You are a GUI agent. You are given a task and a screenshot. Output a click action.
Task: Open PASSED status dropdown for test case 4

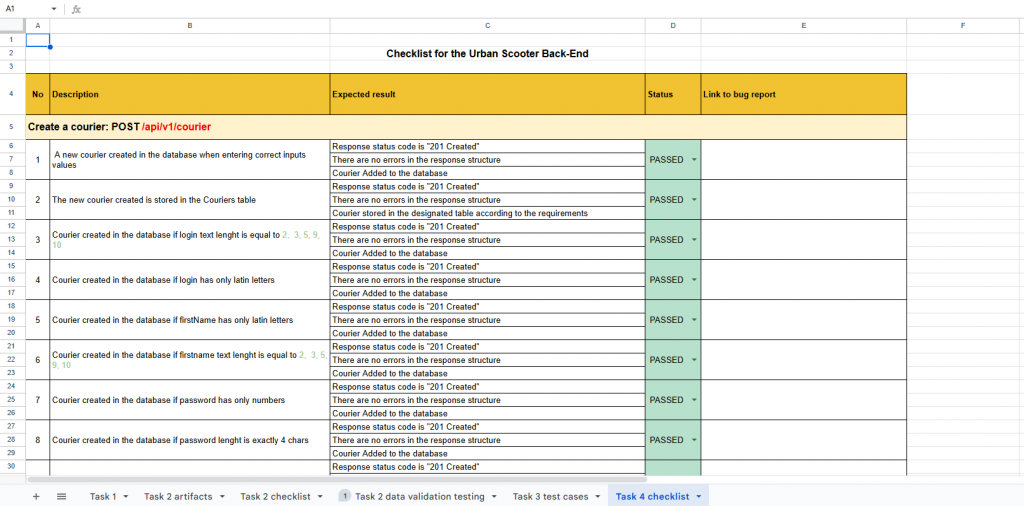(694, 280)
